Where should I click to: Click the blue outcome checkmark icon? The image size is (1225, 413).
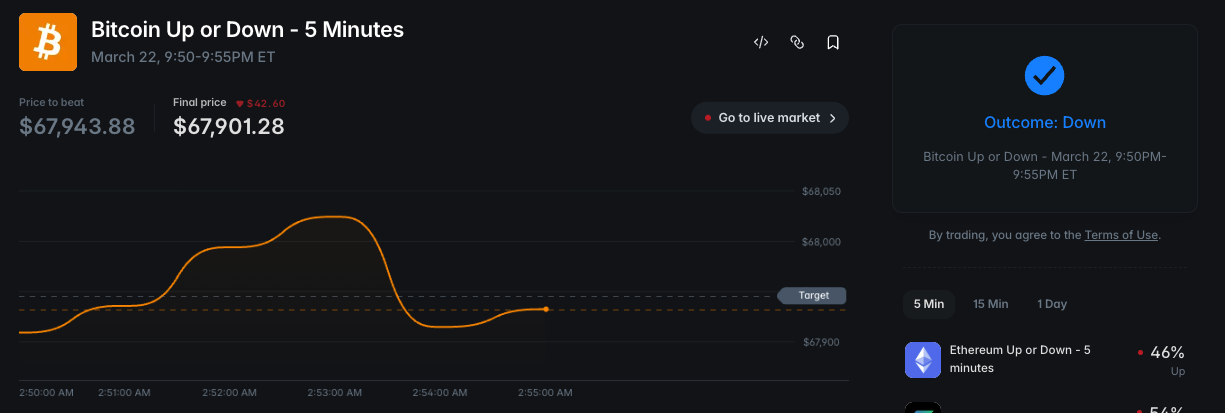[1044, 75]
